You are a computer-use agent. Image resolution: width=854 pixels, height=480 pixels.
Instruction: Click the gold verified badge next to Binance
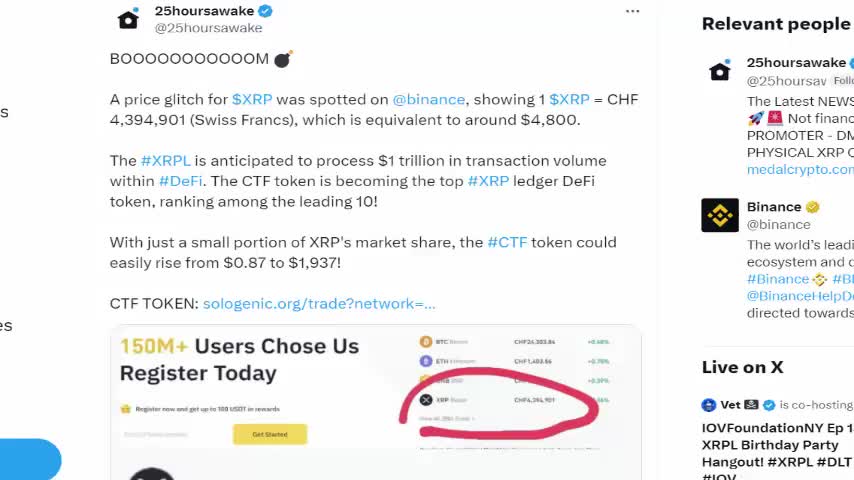click(x=813, y=207)
